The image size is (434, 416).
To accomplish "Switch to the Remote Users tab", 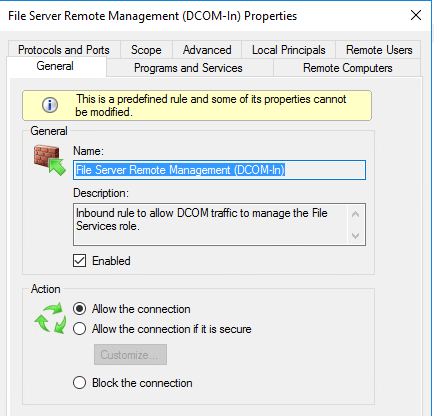I will coord(379,50).
